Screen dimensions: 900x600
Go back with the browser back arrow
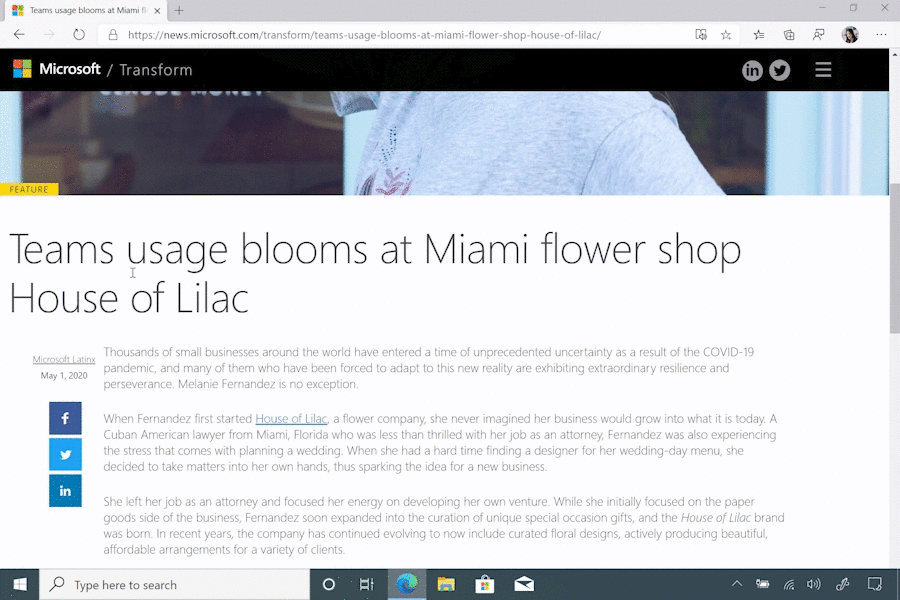(x=19, y=34)
